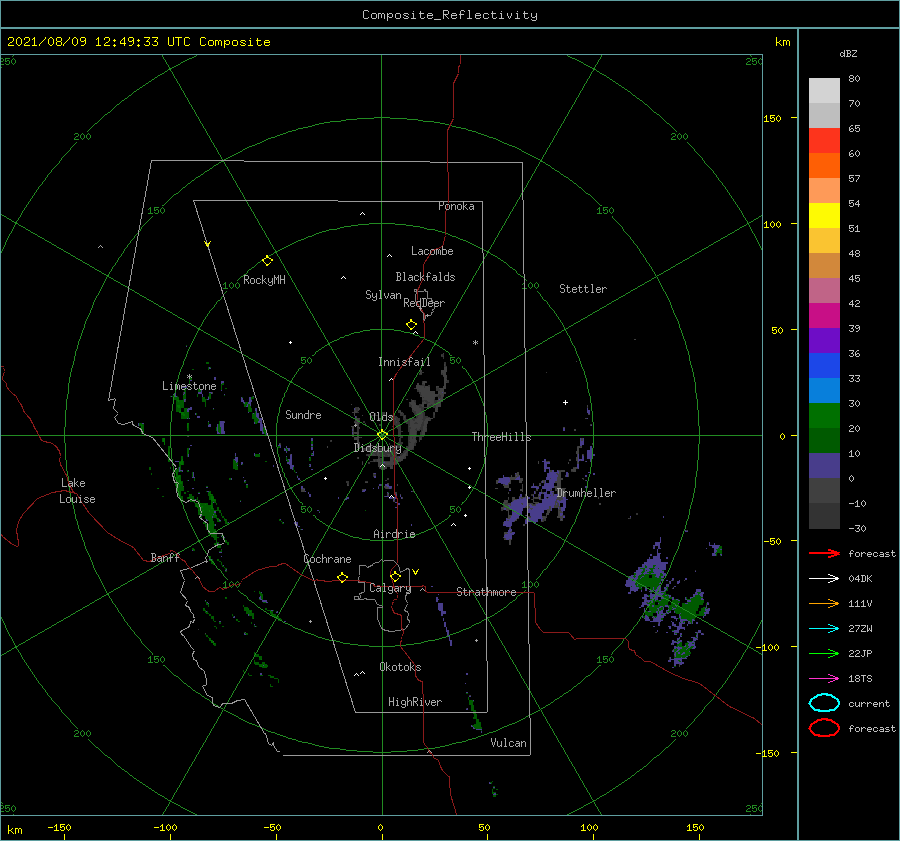Screen dimensions: 900x841
Task: Click the yellow diamond marker below RedDeer
Action: [x=411, y=325]
